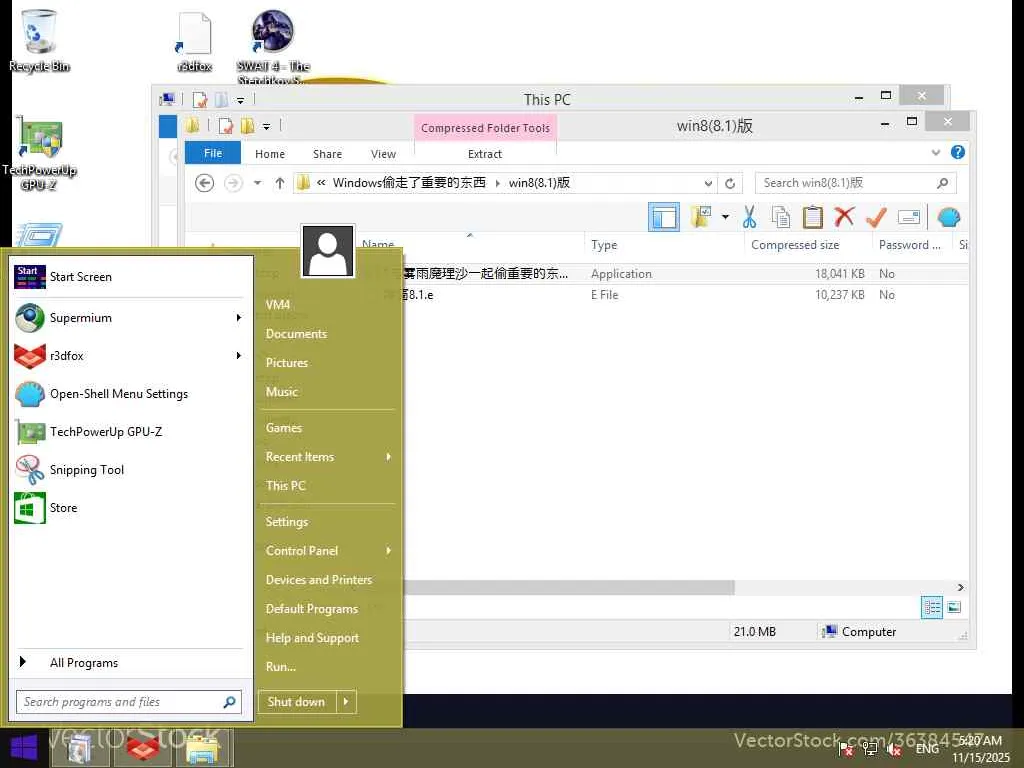Click the r3dfox taskbar icon
This screenshot has height=768, width=1024.
[142, 748]
